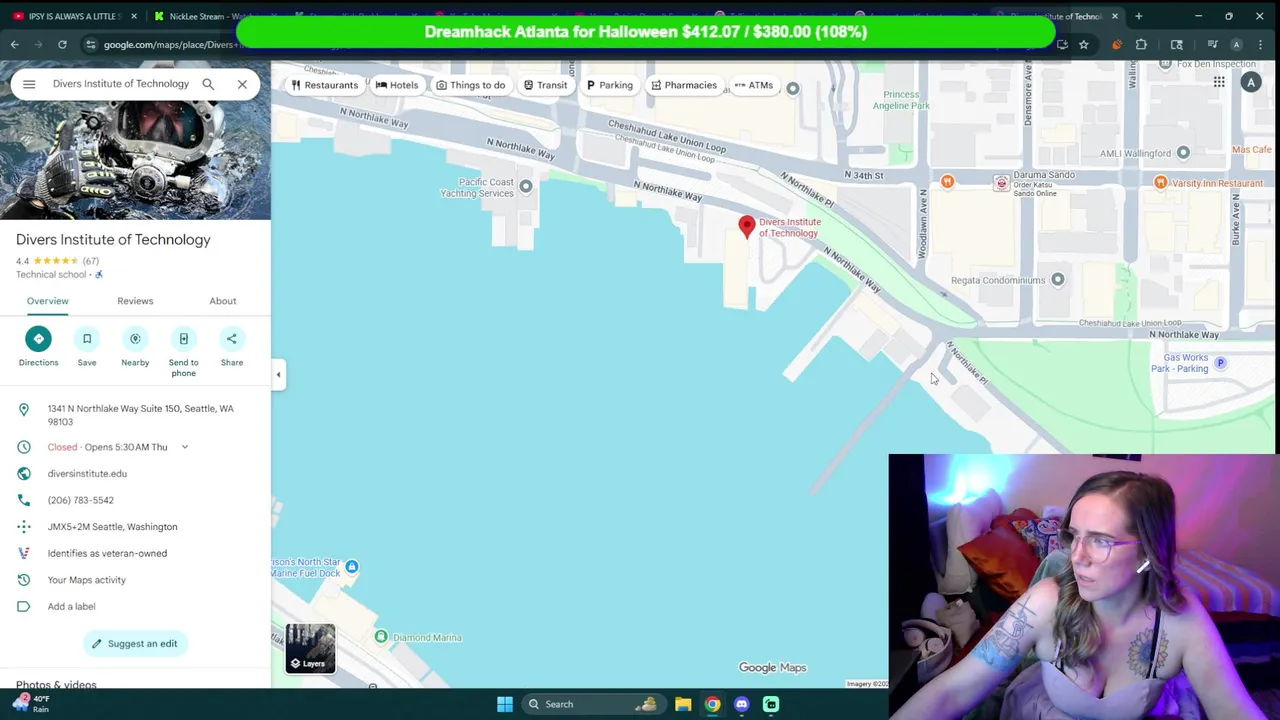
Task: Select the Things to do chip
Action: [470, 85]
